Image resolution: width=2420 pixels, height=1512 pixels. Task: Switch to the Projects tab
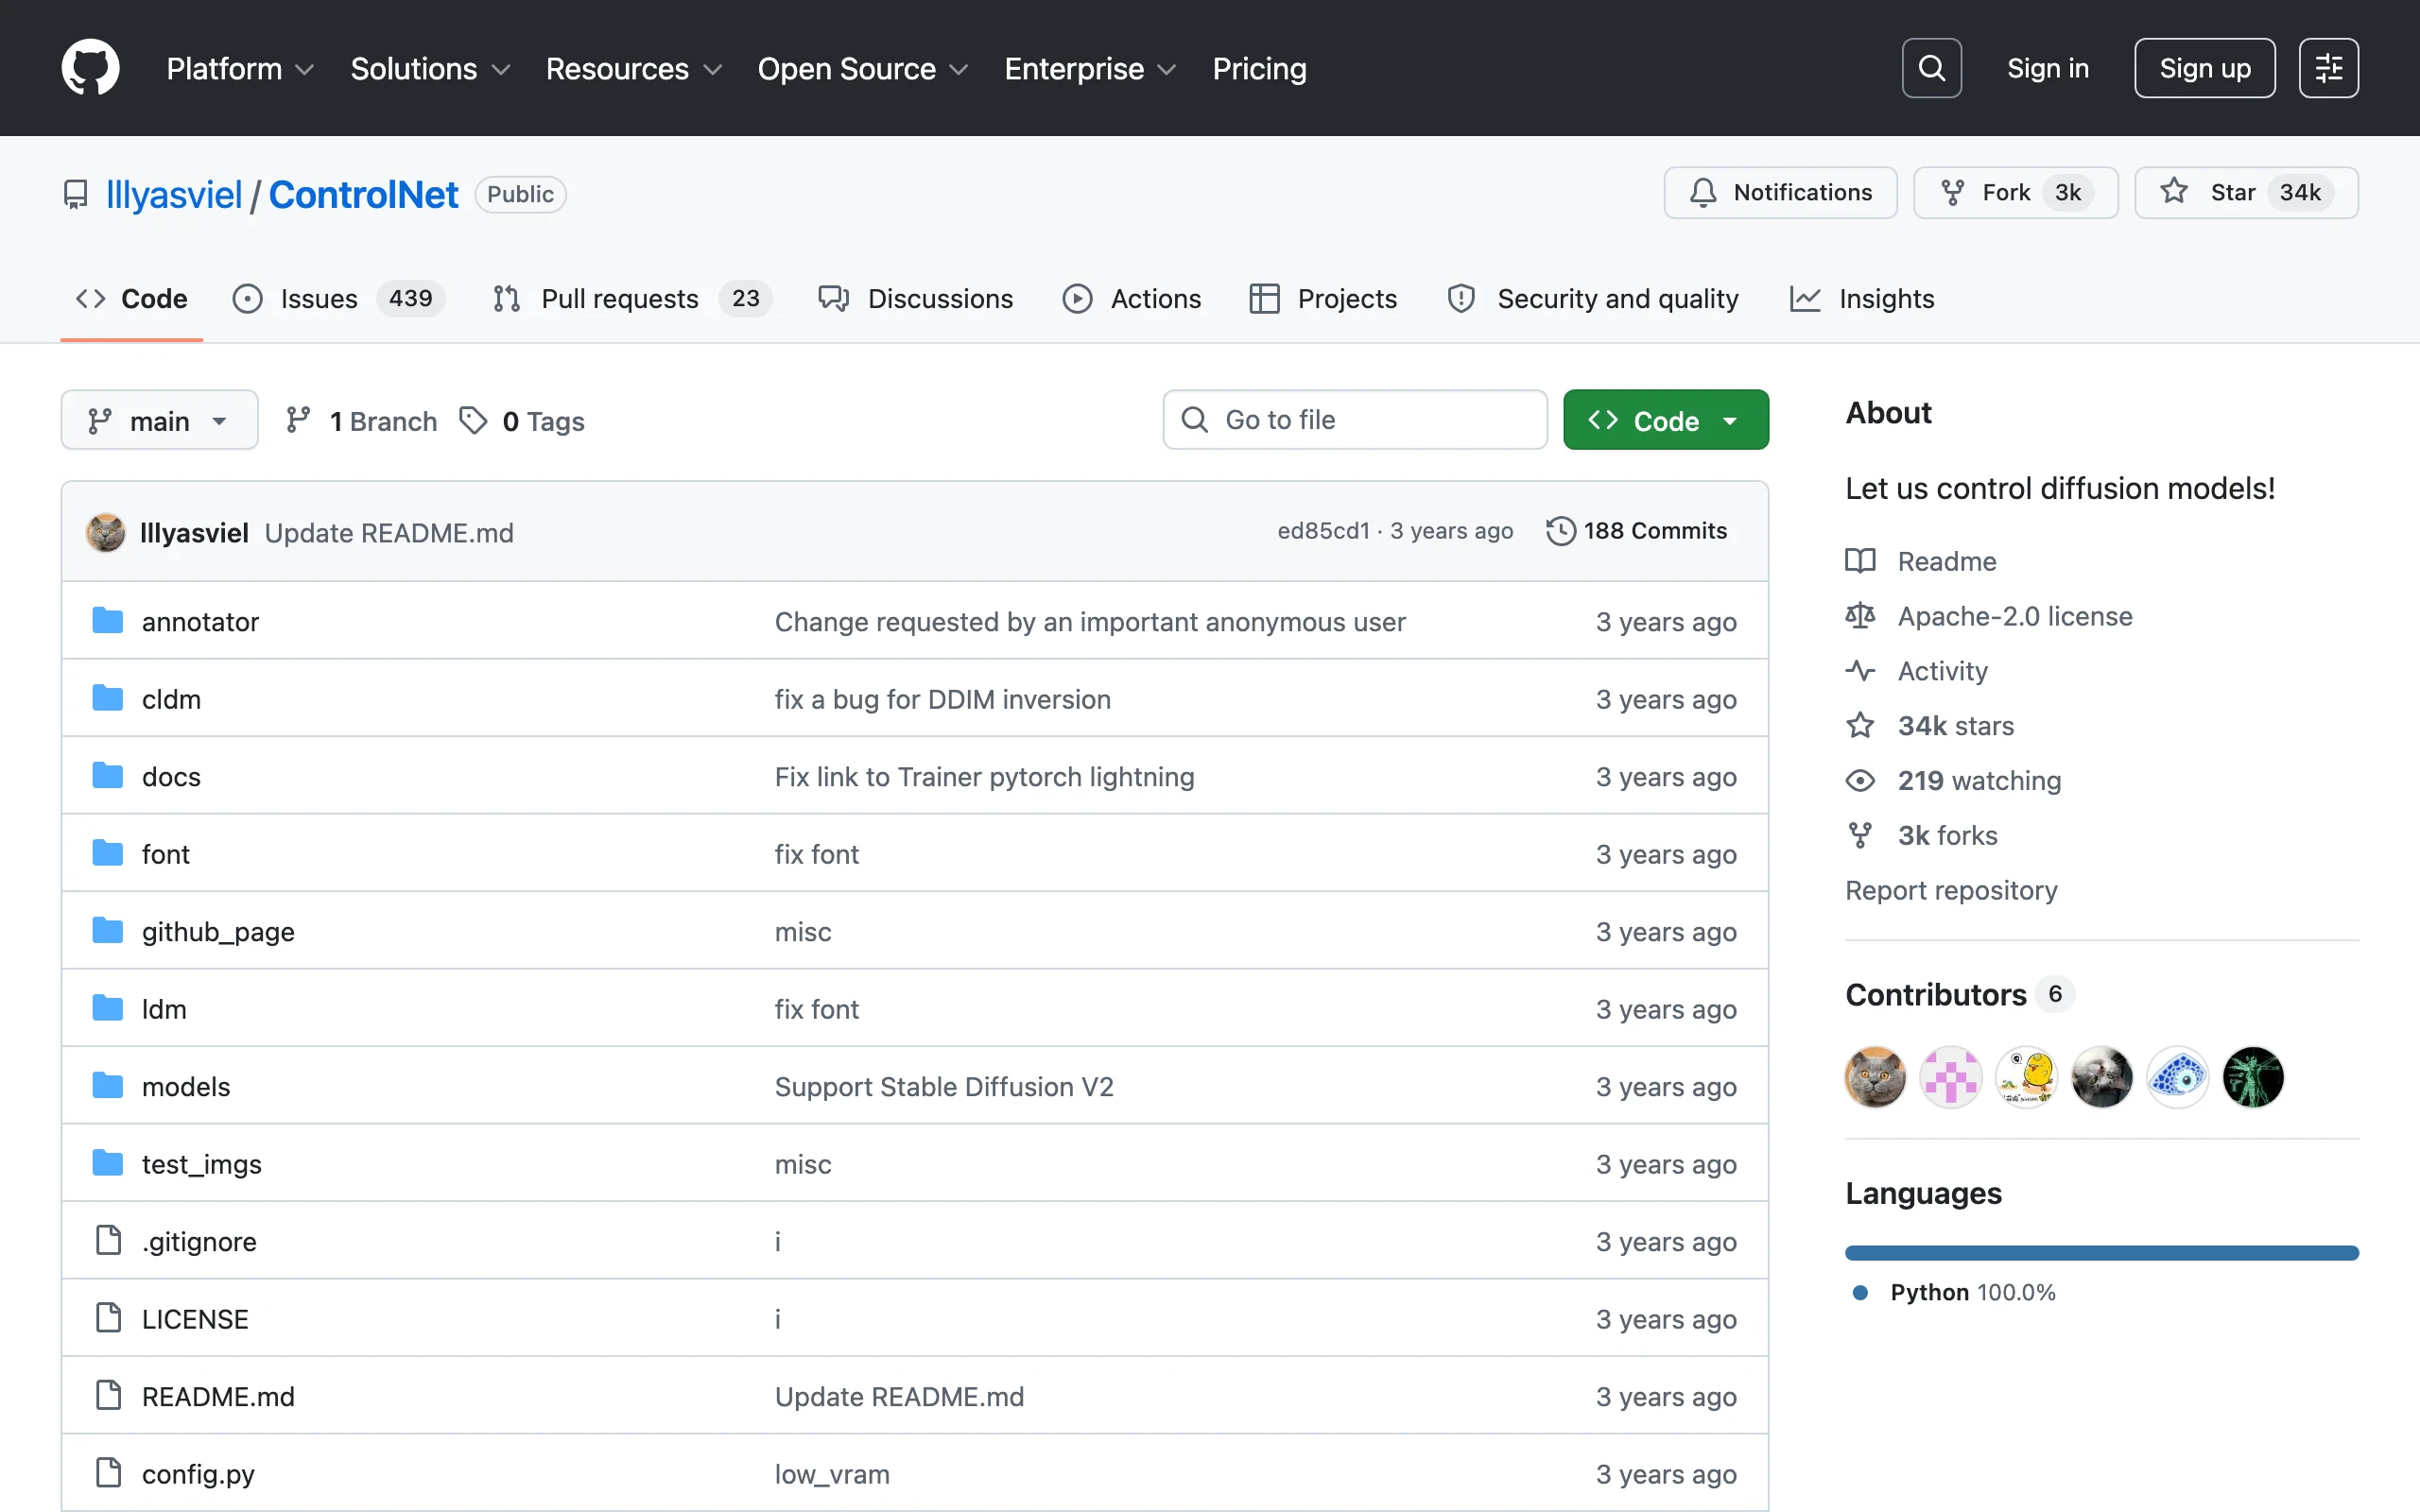(x=1323, y=298)
